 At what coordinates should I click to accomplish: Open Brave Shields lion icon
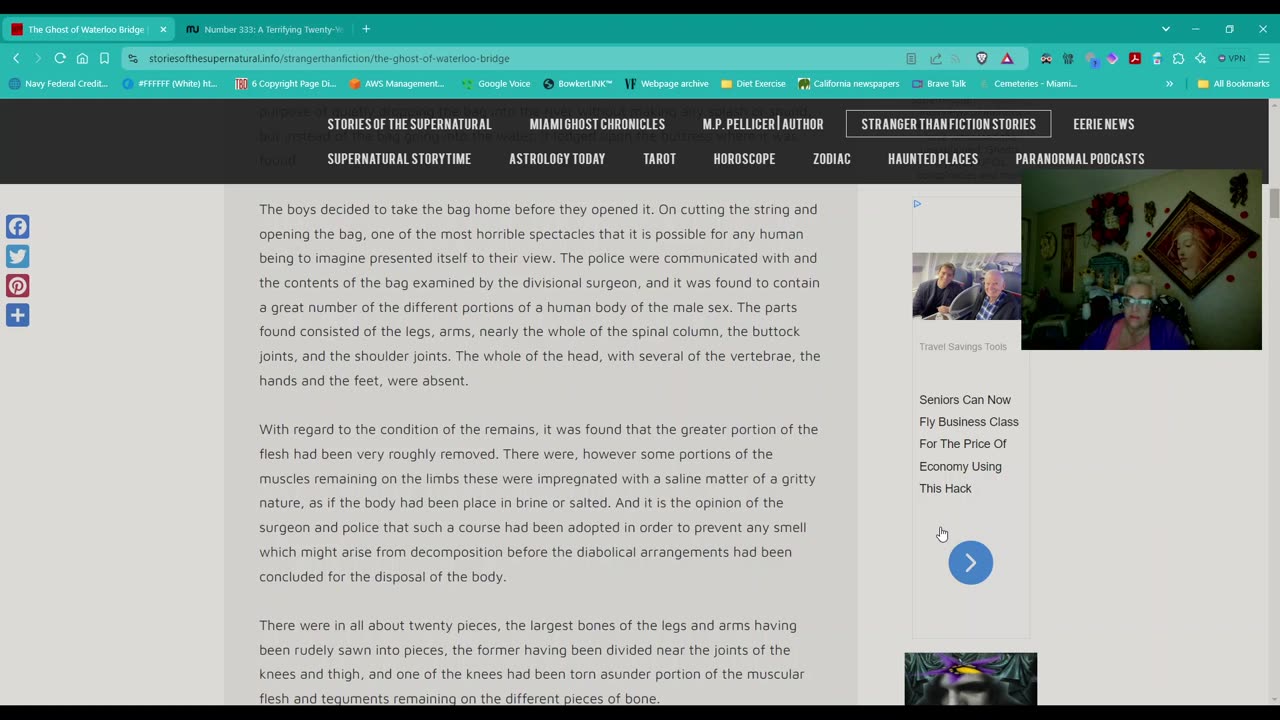pyautogui.click(x=982, y=58)
